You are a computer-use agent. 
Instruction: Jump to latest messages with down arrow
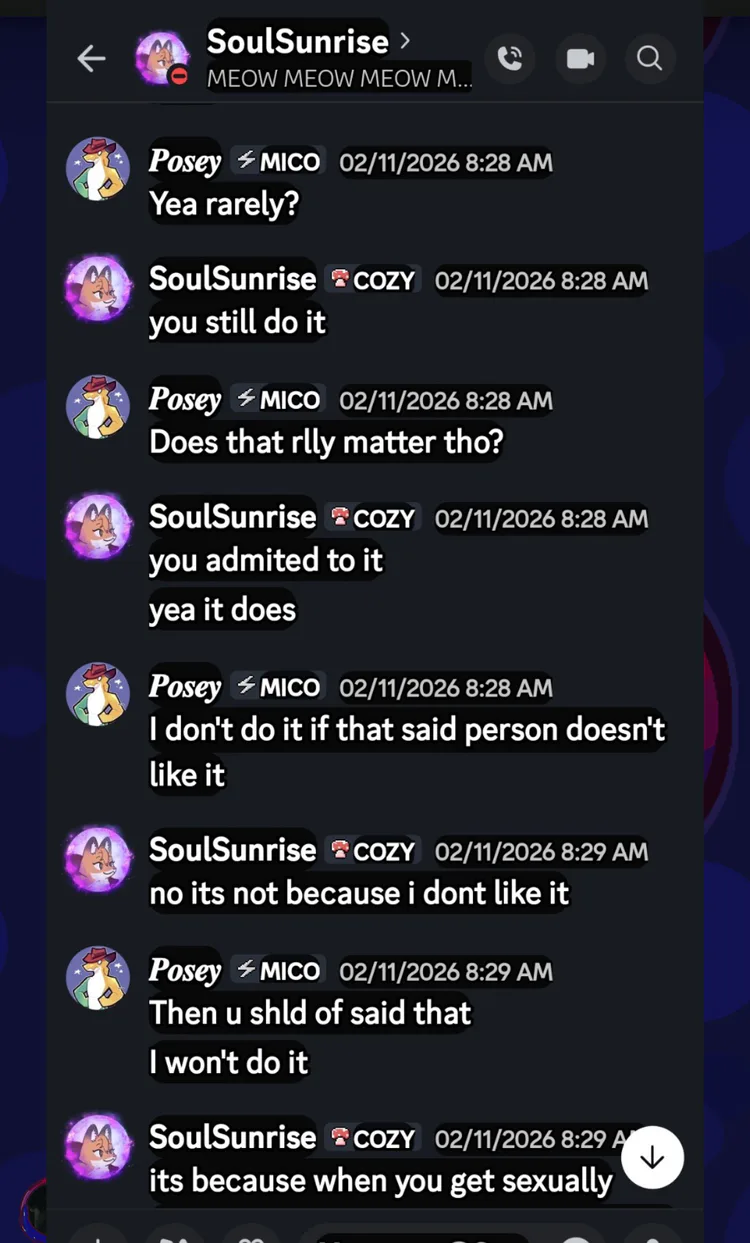click(x=652, y=1157)
